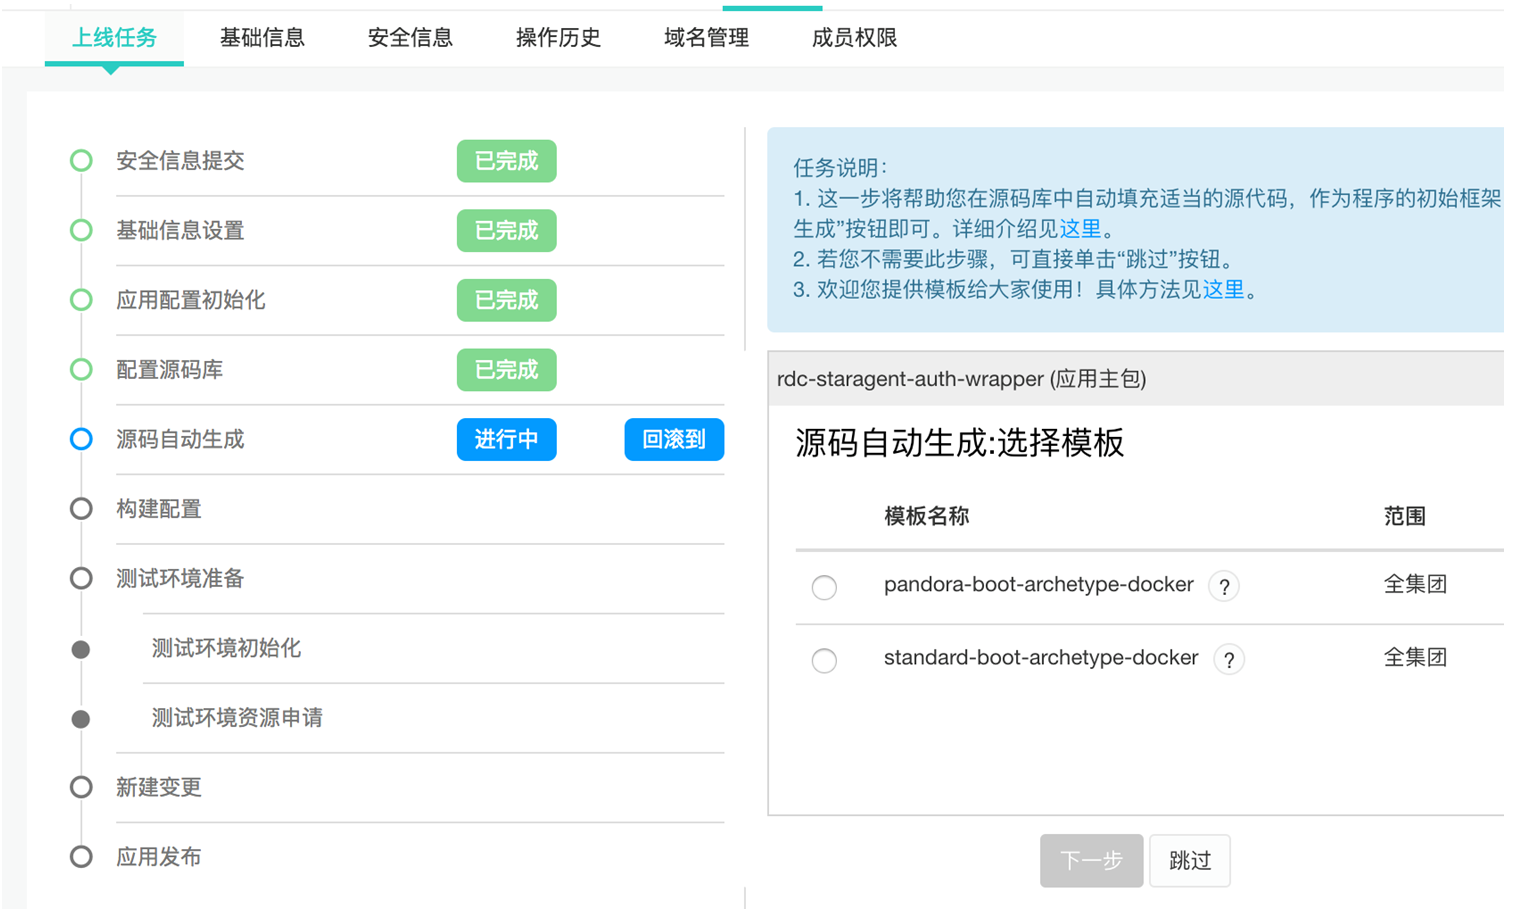Select pandora-boot-archetype-docker template radio
This screenshot has height=917, width=1525.
point(824,587)
